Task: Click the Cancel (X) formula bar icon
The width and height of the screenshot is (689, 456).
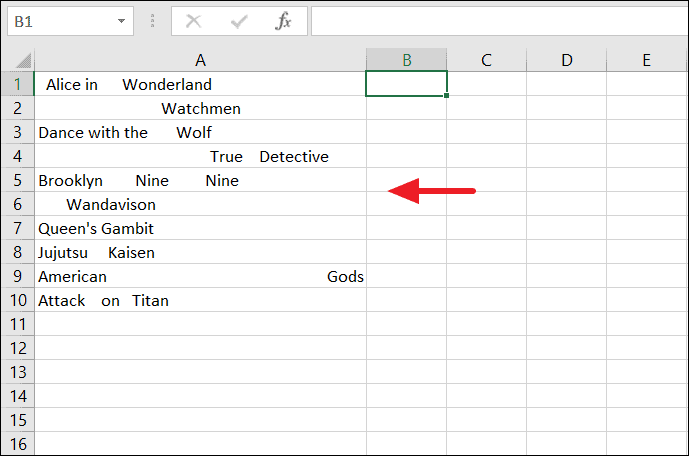Action: 193,21
